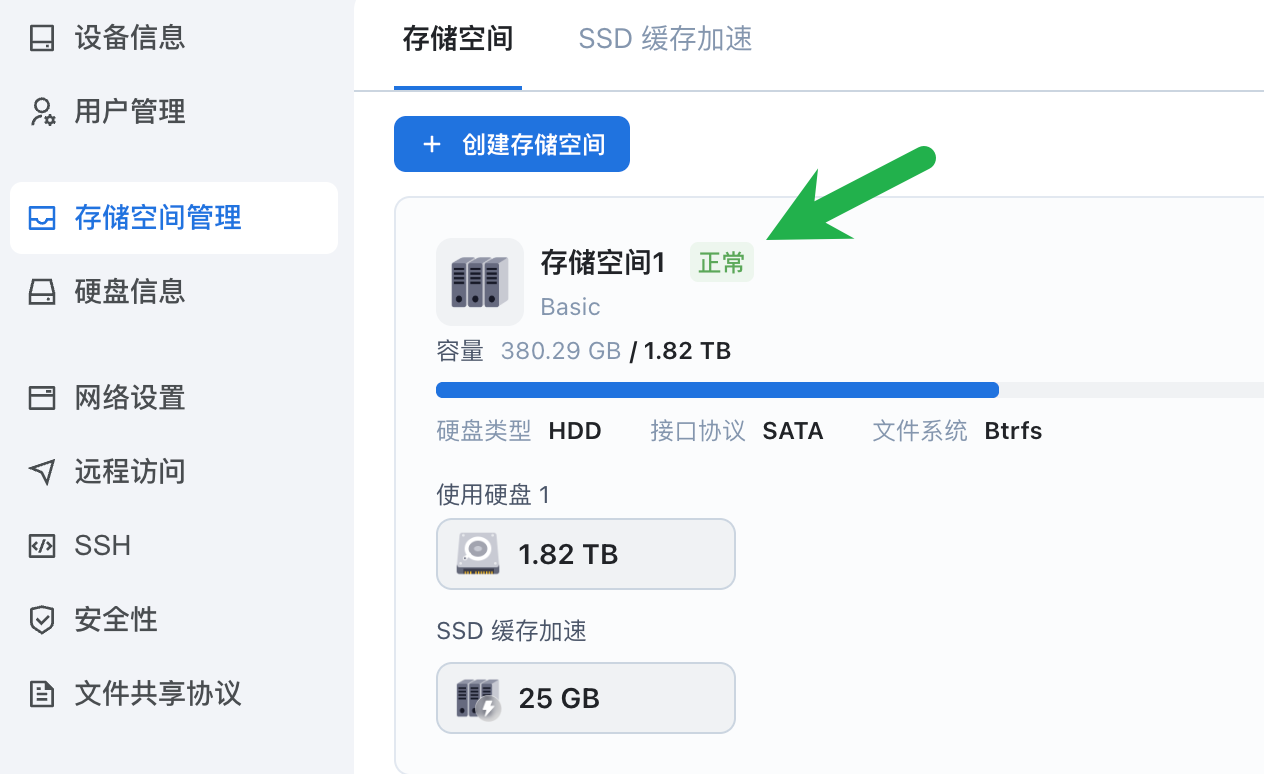
Task: Click the 存储空间1 server rack icon
Action: pos(480,282)
